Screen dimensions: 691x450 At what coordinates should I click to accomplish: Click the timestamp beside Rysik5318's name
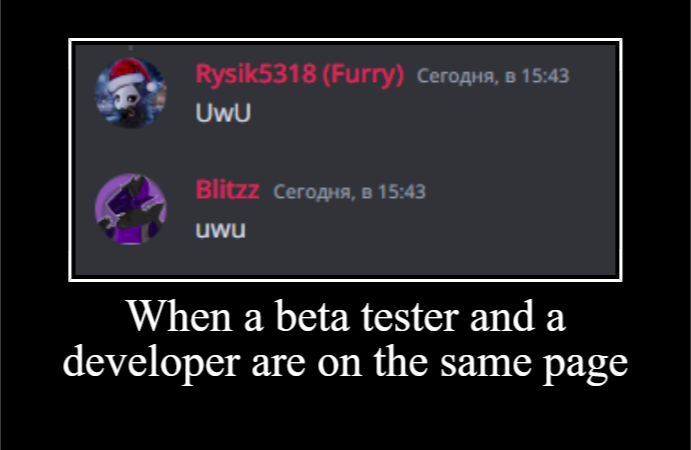[x=493, y=76]
